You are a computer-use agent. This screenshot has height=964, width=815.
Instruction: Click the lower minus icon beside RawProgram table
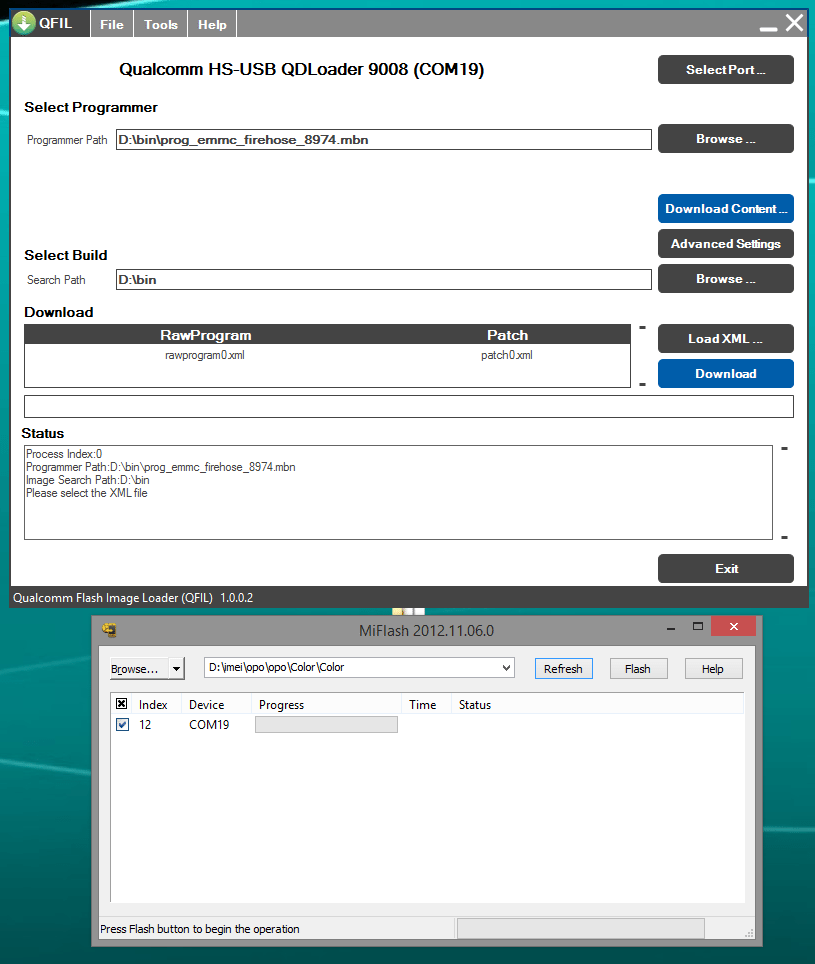pos(642,384)
